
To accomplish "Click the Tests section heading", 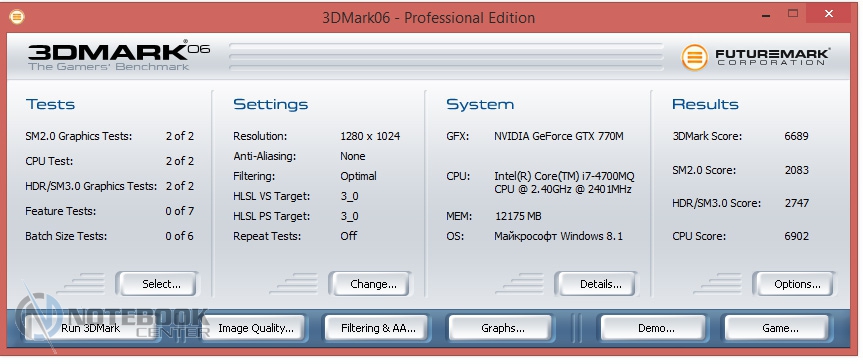I will 50,105.
